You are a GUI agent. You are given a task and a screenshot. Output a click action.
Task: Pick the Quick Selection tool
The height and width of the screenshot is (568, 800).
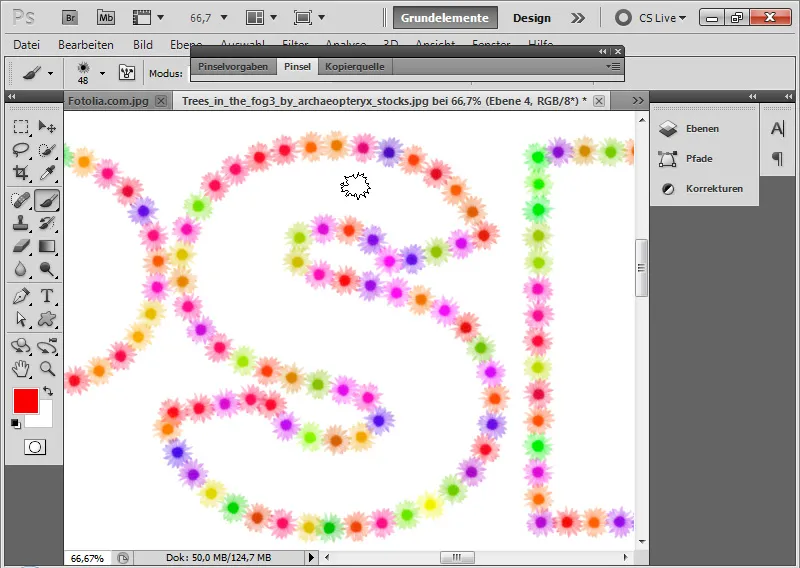point(47,150)
